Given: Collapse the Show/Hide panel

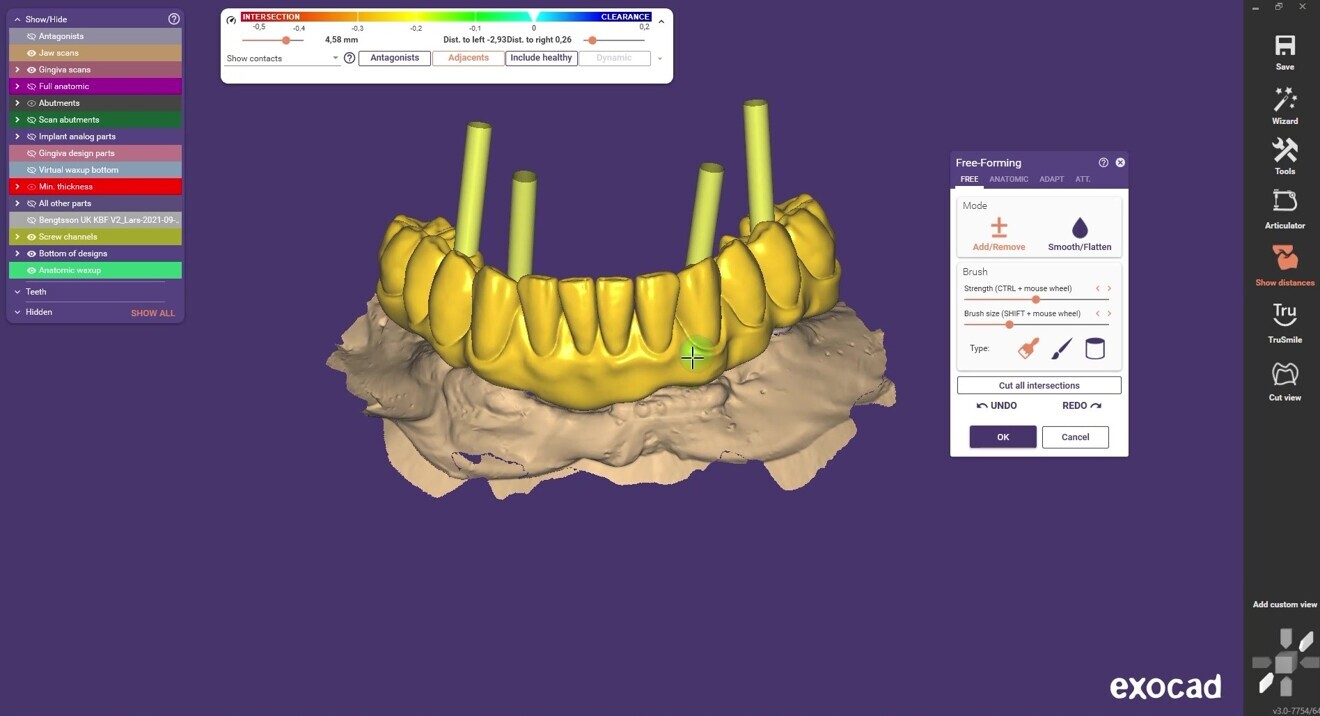Looking at the screenshot, I should tap(17, 18).
